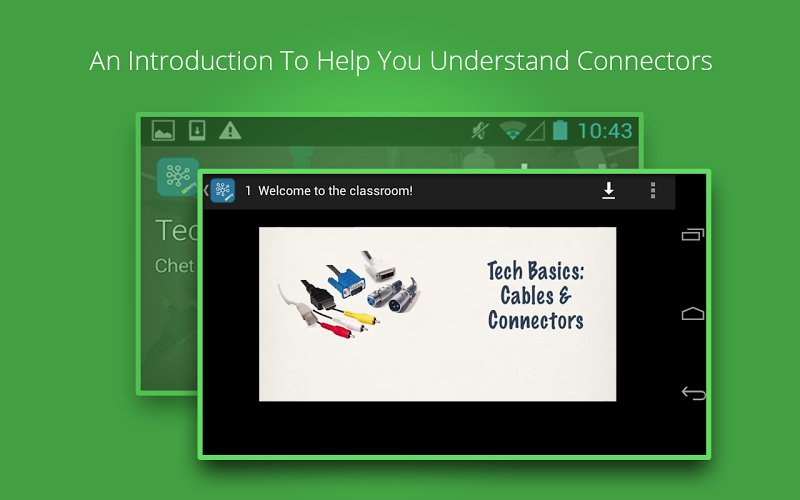Tap the download notification icon in status bar
The width and height of the screenshot is (800, 500).
click(197, 131)
